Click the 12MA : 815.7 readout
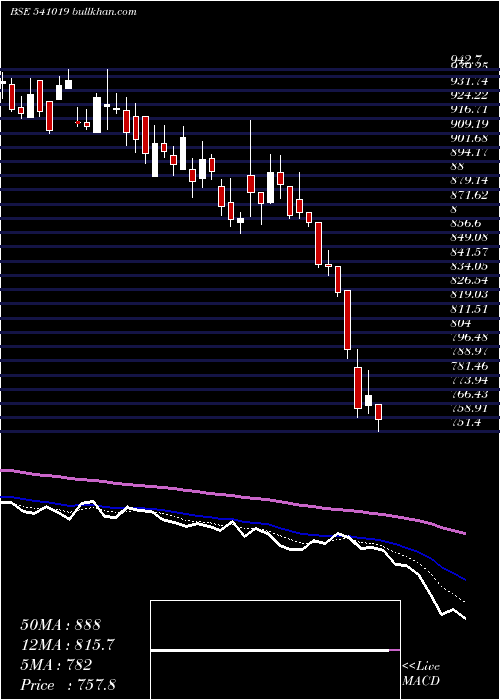500x700 pixels. (x=68, y=644)
